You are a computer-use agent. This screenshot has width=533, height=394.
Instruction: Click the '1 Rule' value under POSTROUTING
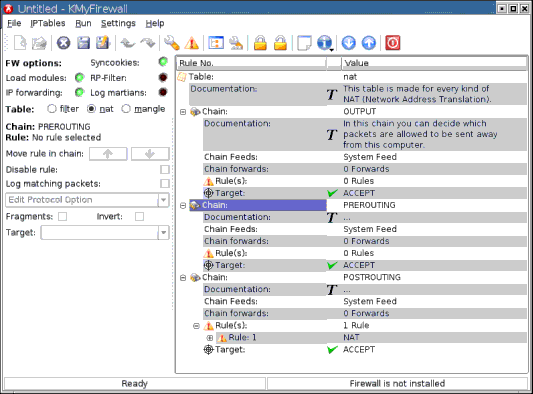(x=356, y=325)
